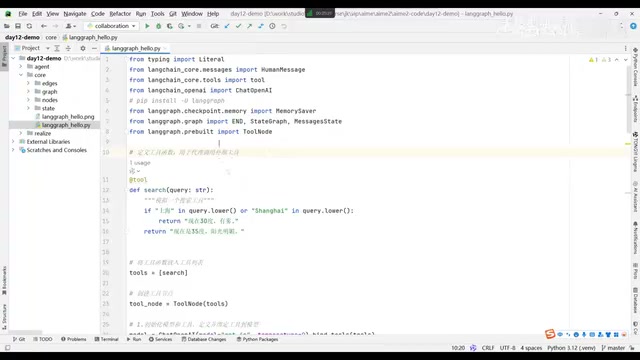Run the collaboration configuration

(147, 26)
